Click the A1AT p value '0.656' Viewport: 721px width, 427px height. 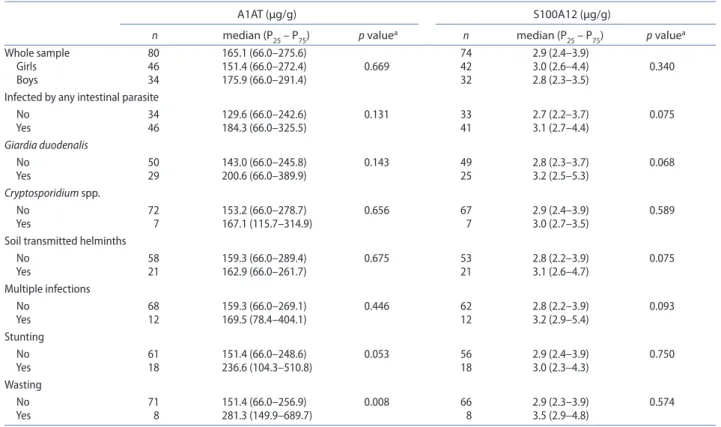pyautogui.click(x=377, y=210)
